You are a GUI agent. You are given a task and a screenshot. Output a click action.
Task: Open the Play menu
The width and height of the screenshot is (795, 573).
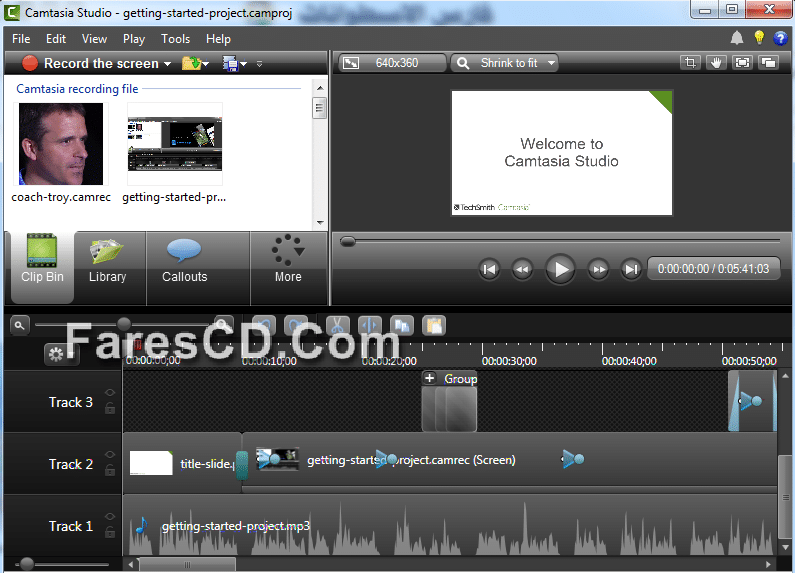[x=134, y=39]
